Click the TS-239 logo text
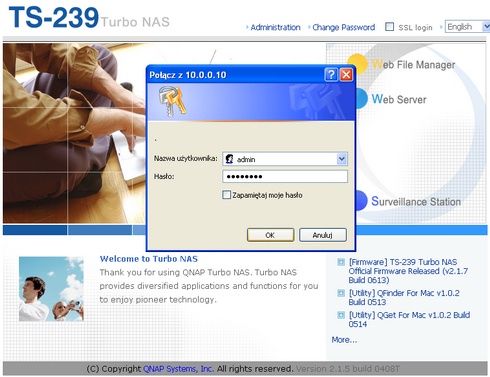The height and width of the screenshot is (377, 490). point(54,17)
